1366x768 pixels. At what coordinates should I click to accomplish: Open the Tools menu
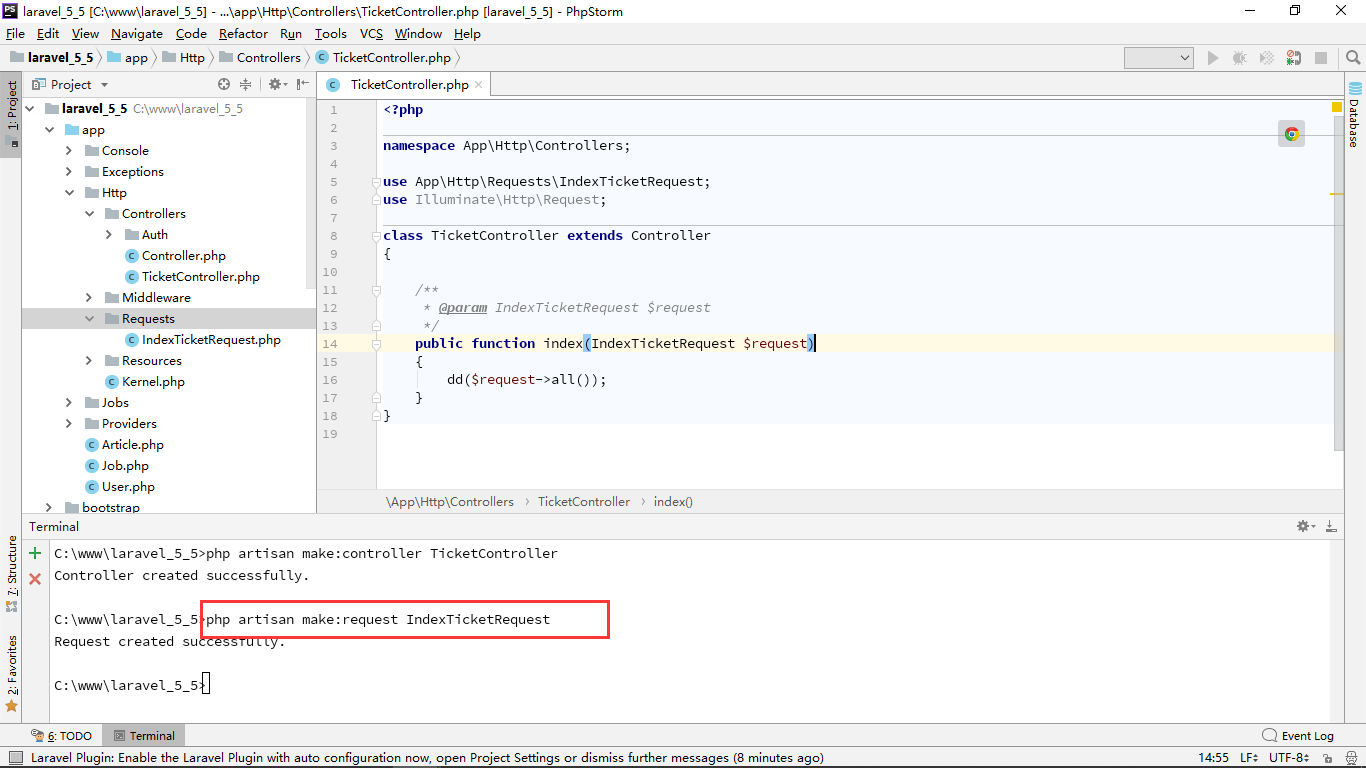click(x=331, y=34)
